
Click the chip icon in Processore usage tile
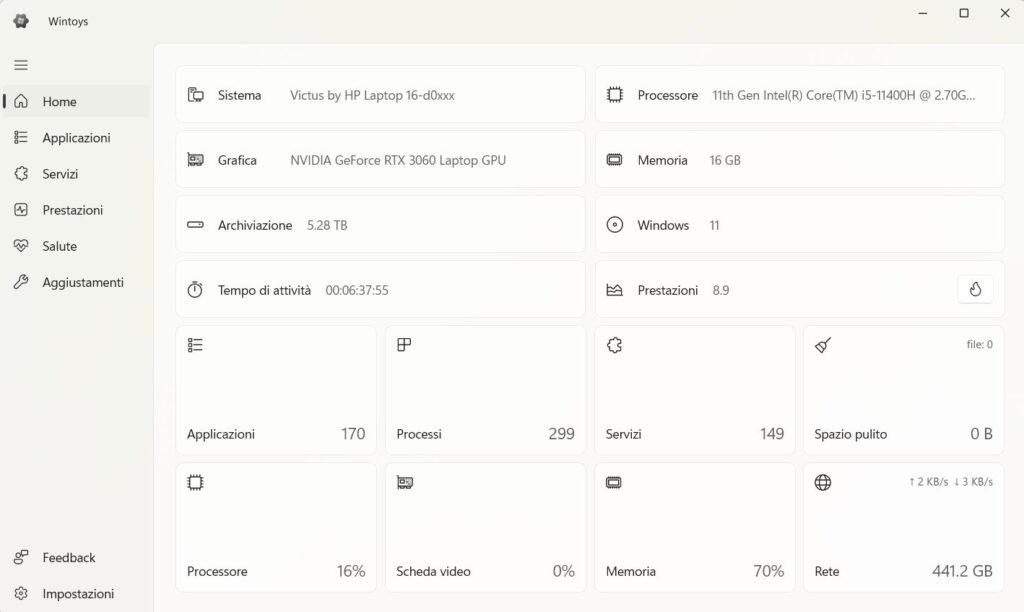[195, 482]
